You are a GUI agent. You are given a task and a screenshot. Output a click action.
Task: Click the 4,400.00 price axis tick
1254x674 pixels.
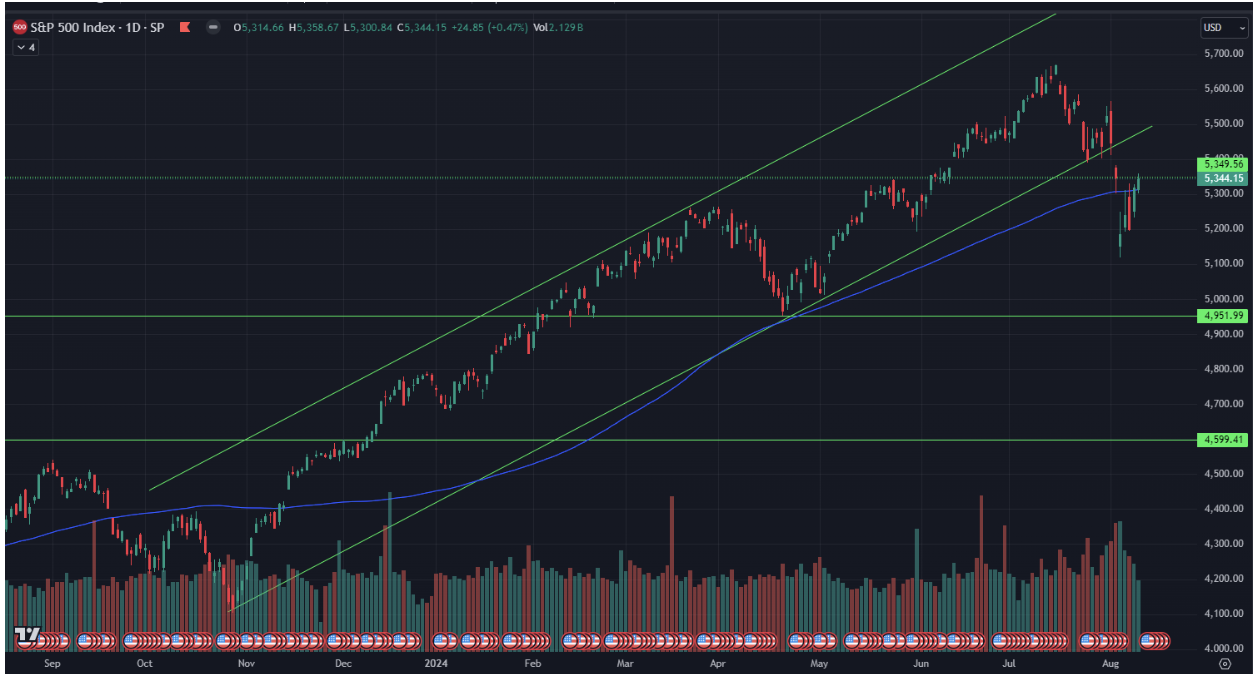pyautogui.click(x=1223, y=508)
